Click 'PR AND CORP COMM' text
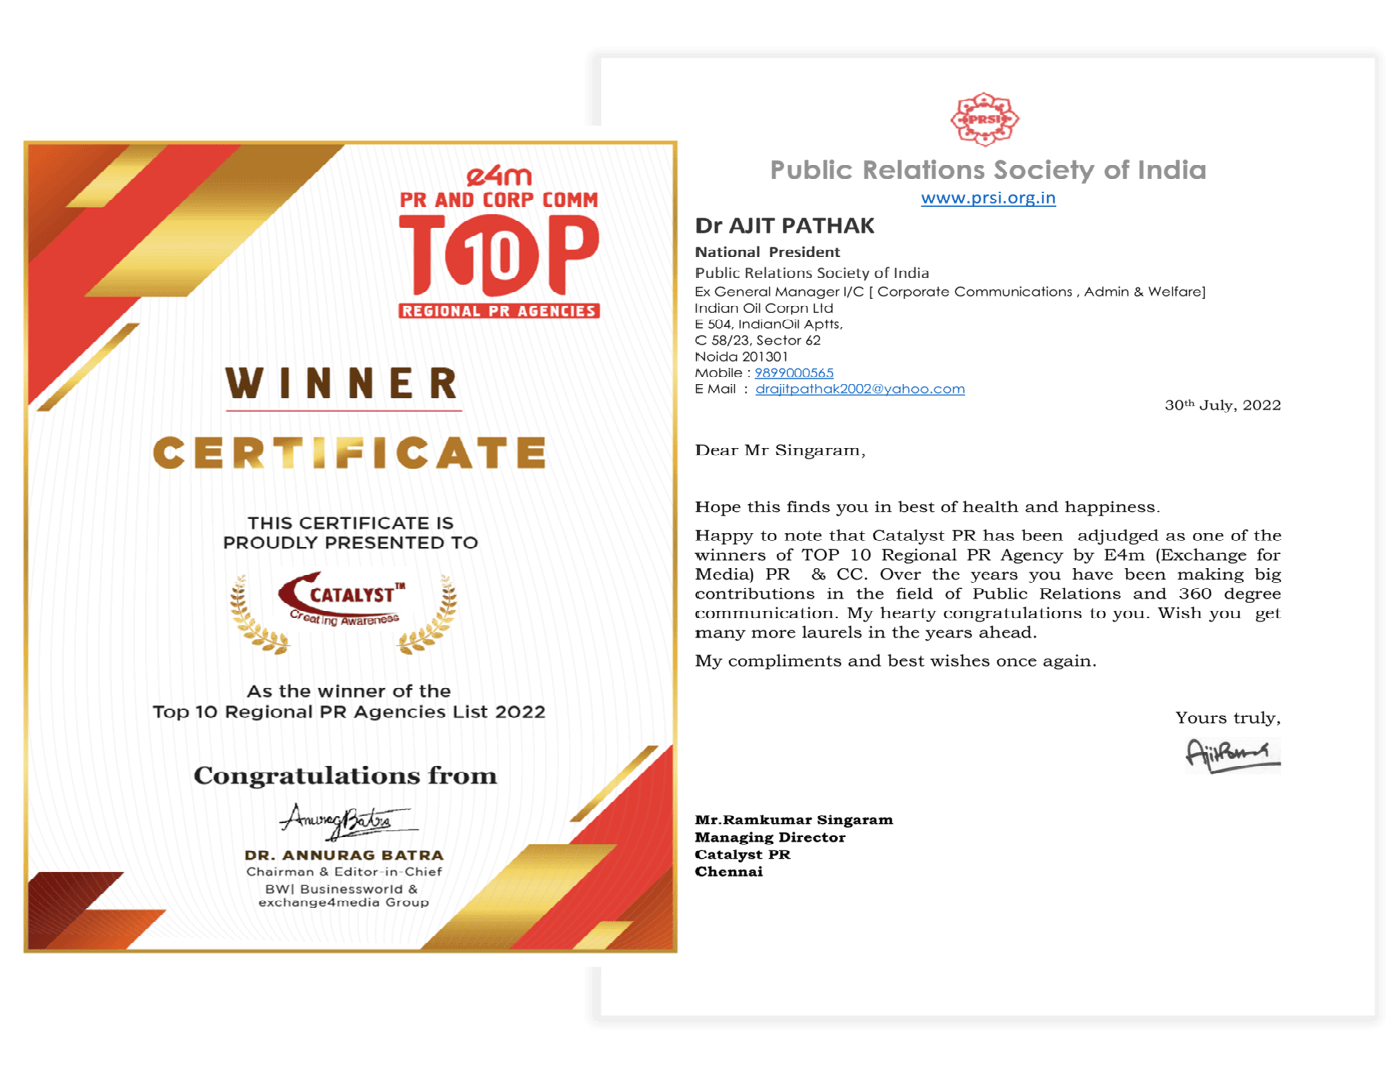The width and height of the screenshot is (1399, 1079). [x=499, y=200]
